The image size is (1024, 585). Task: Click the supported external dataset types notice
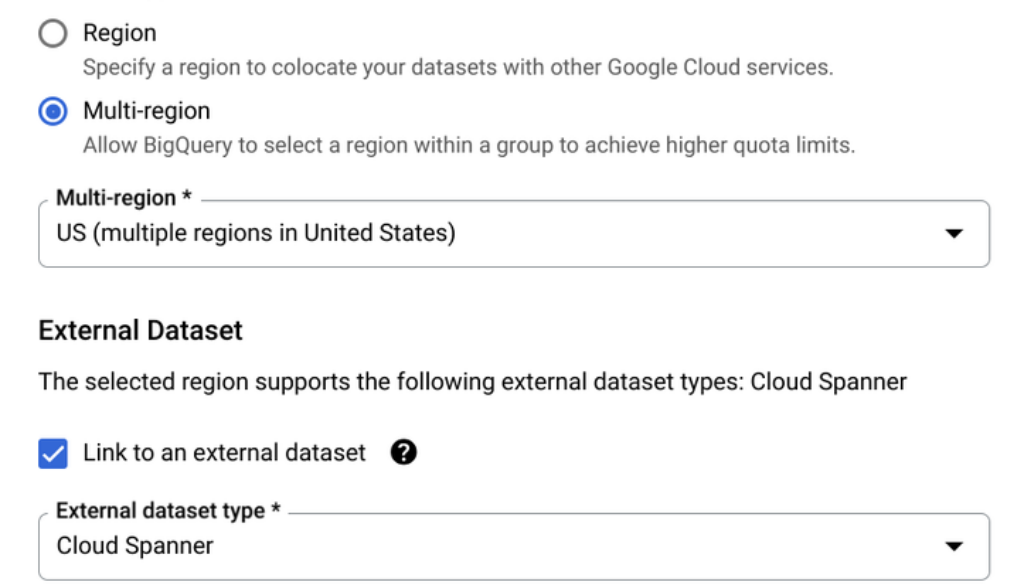pos(472,382)
